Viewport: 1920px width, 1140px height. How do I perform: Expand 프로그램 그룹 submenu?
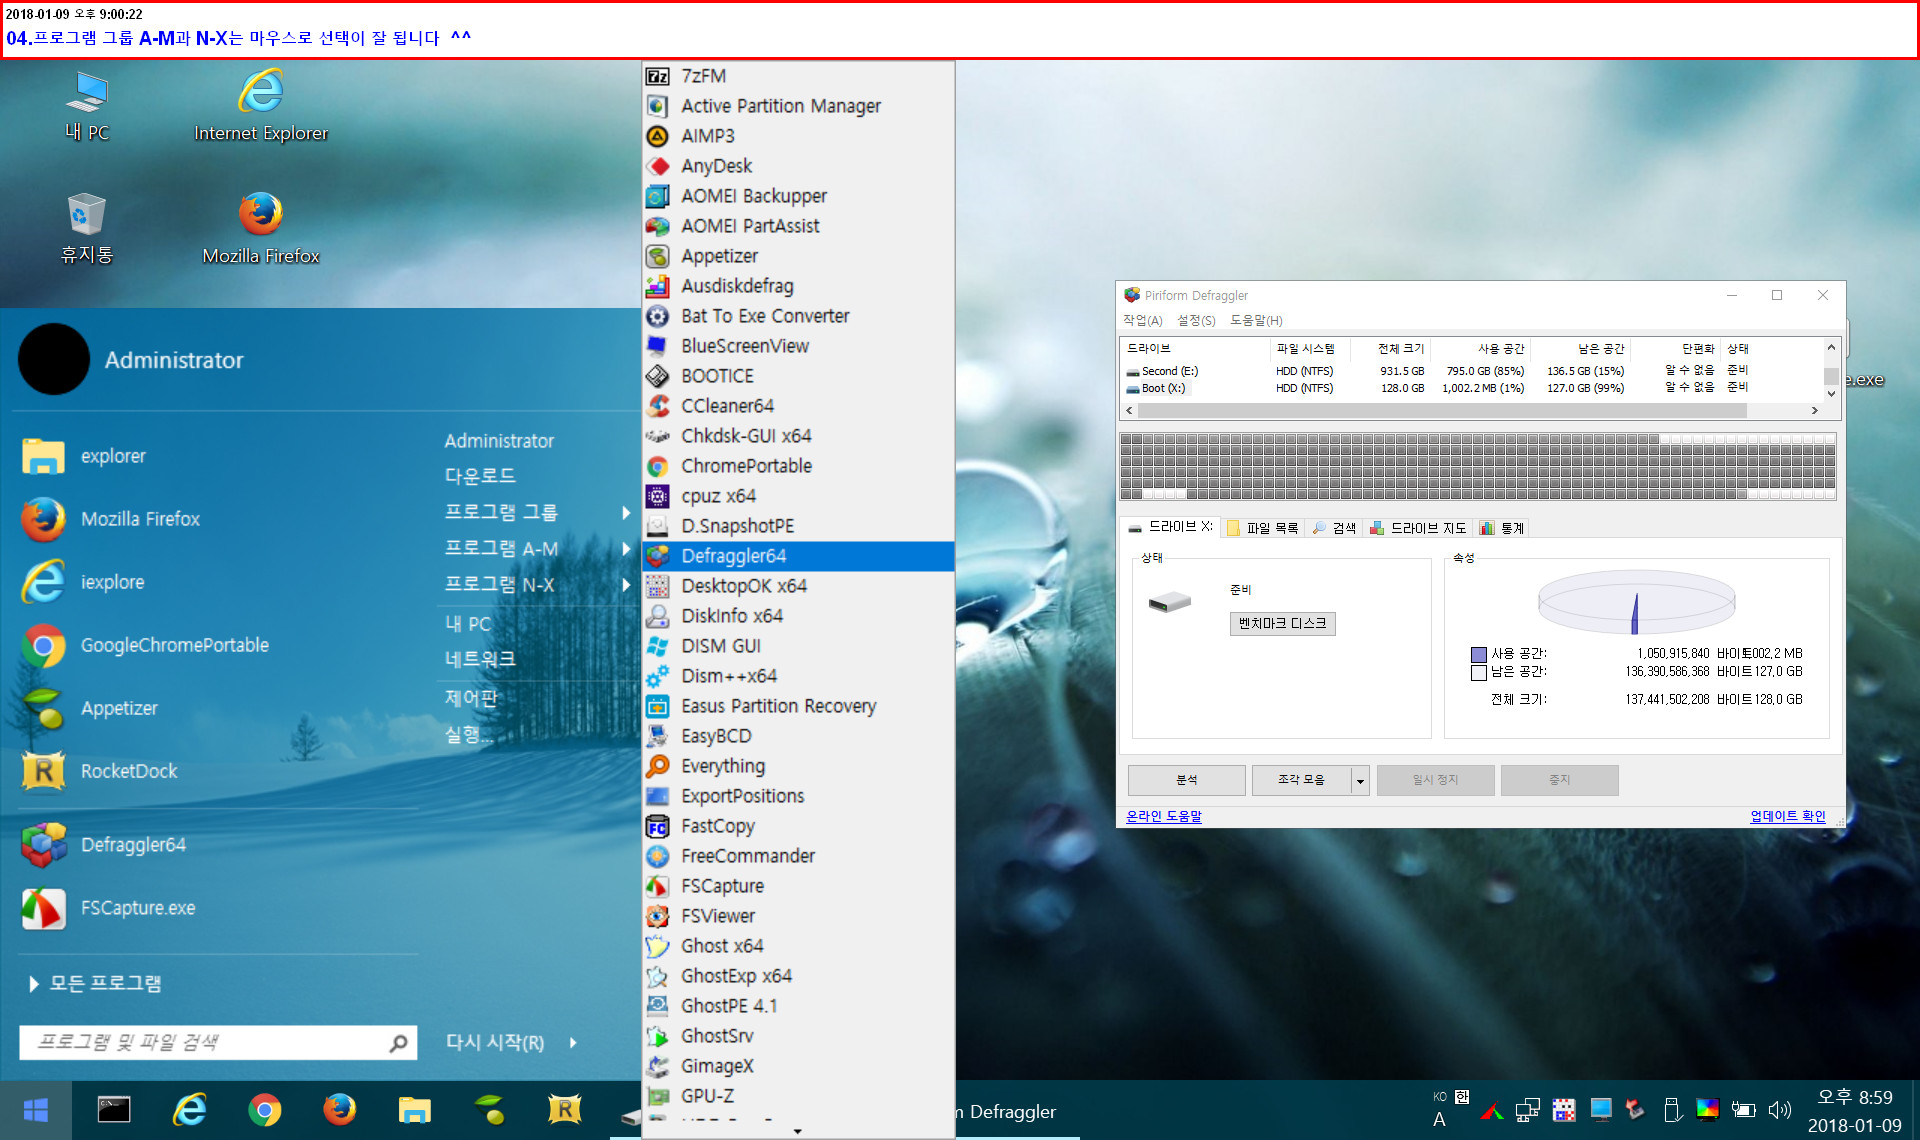coord(538,512)
